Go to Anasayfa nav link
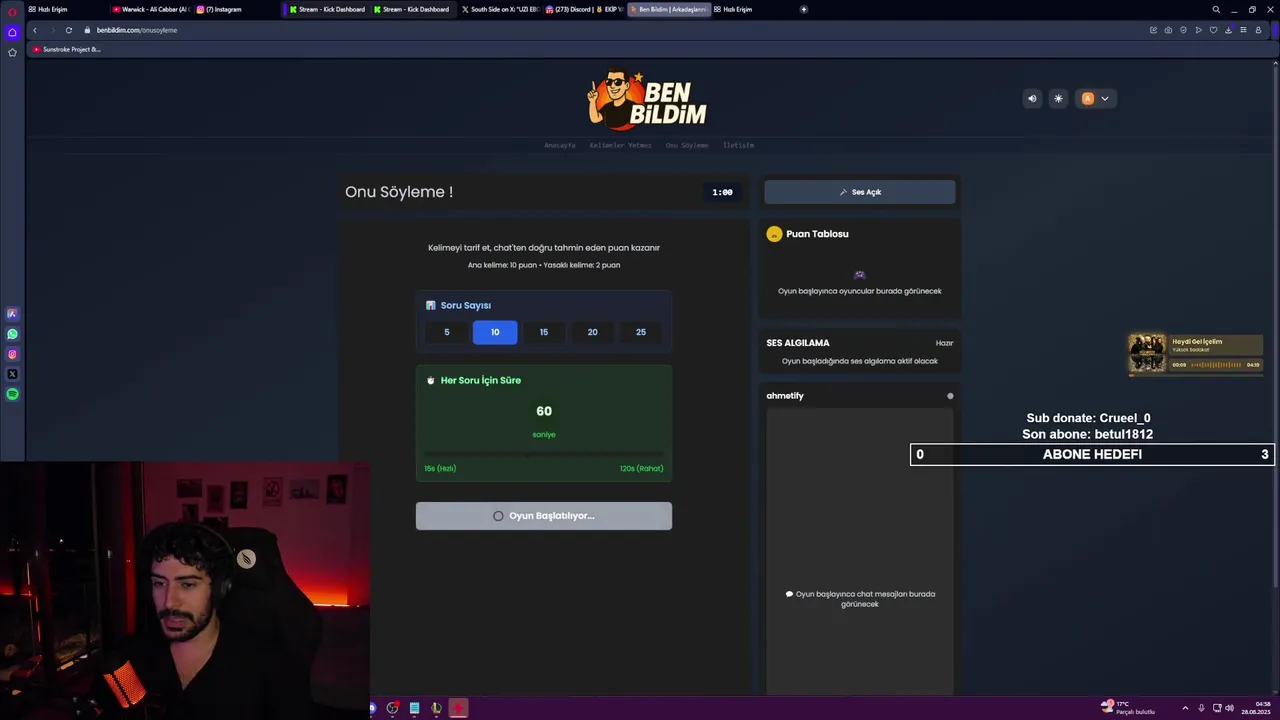 click(x=560, y=145)
